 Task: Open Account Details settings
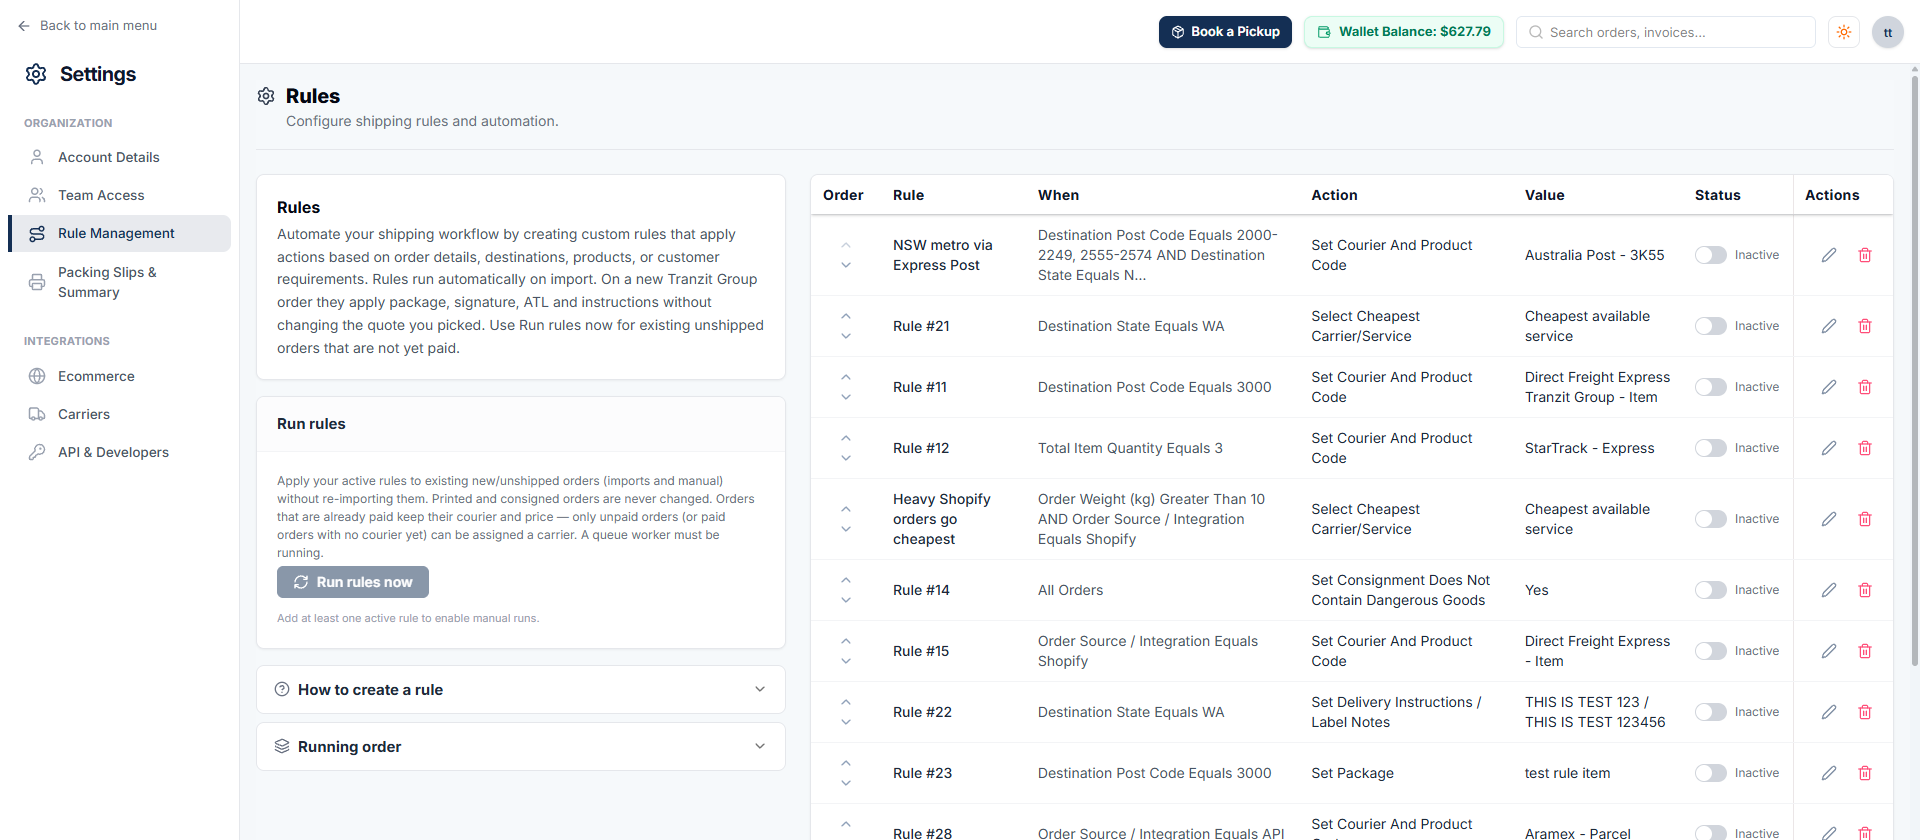[119, 157]
